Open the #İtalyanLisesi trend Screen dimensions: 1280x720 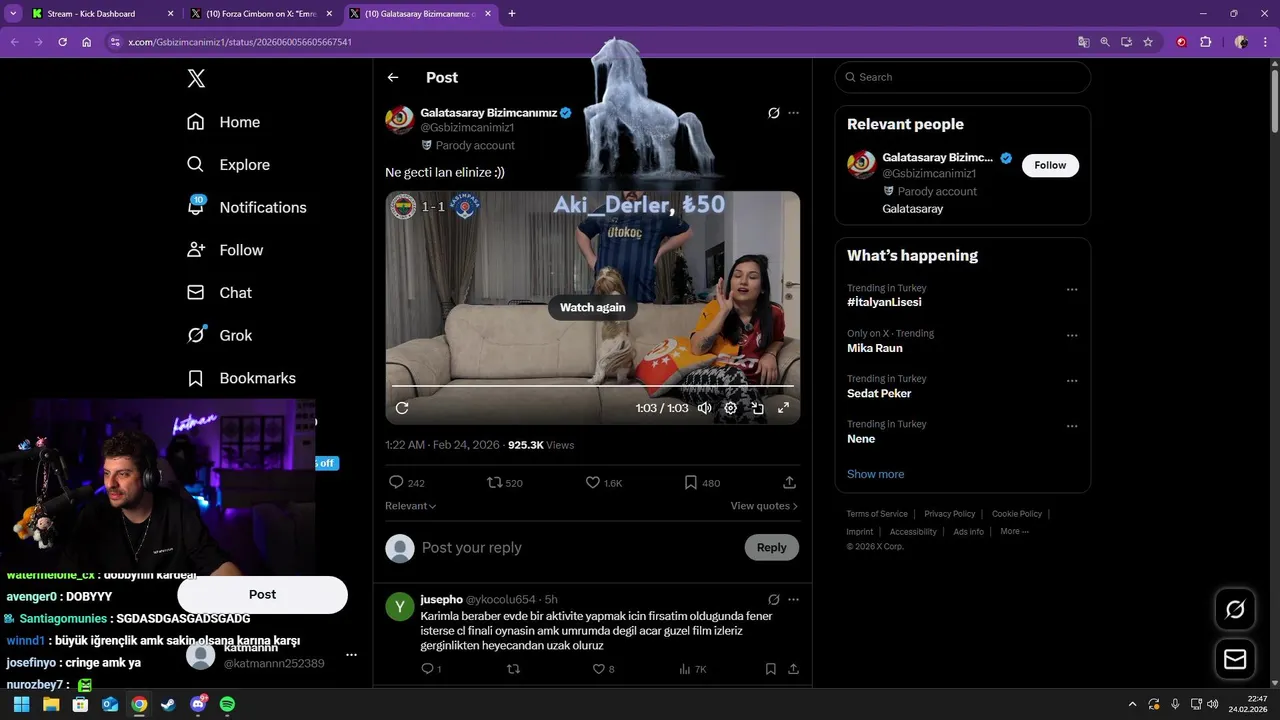point(884,302)
